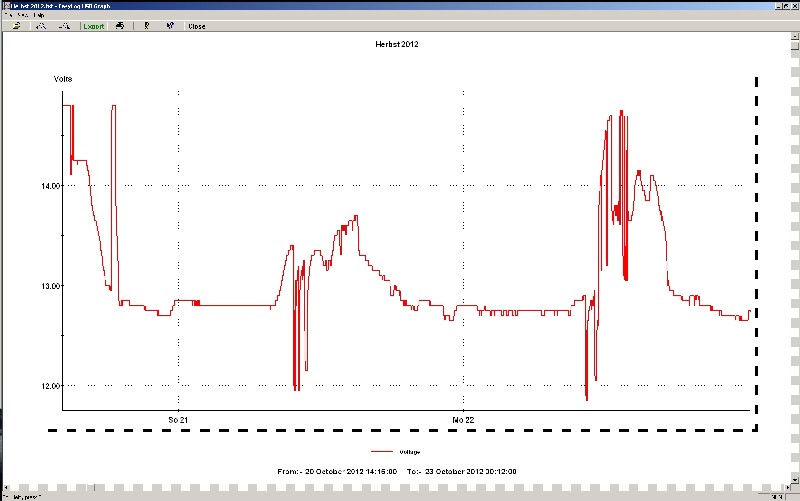Click the open folder icon in the toolbar

click(x=17, y=26)
